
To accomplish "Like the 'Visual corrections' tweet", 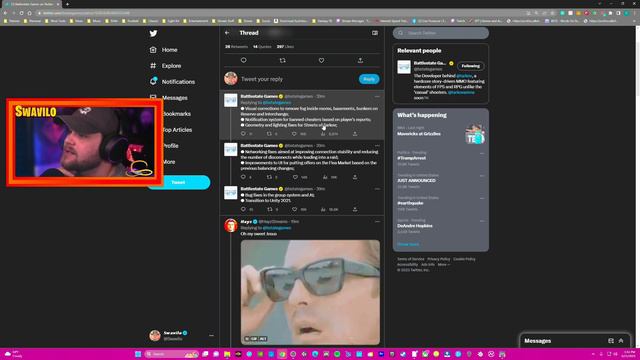I will [295, 133].
